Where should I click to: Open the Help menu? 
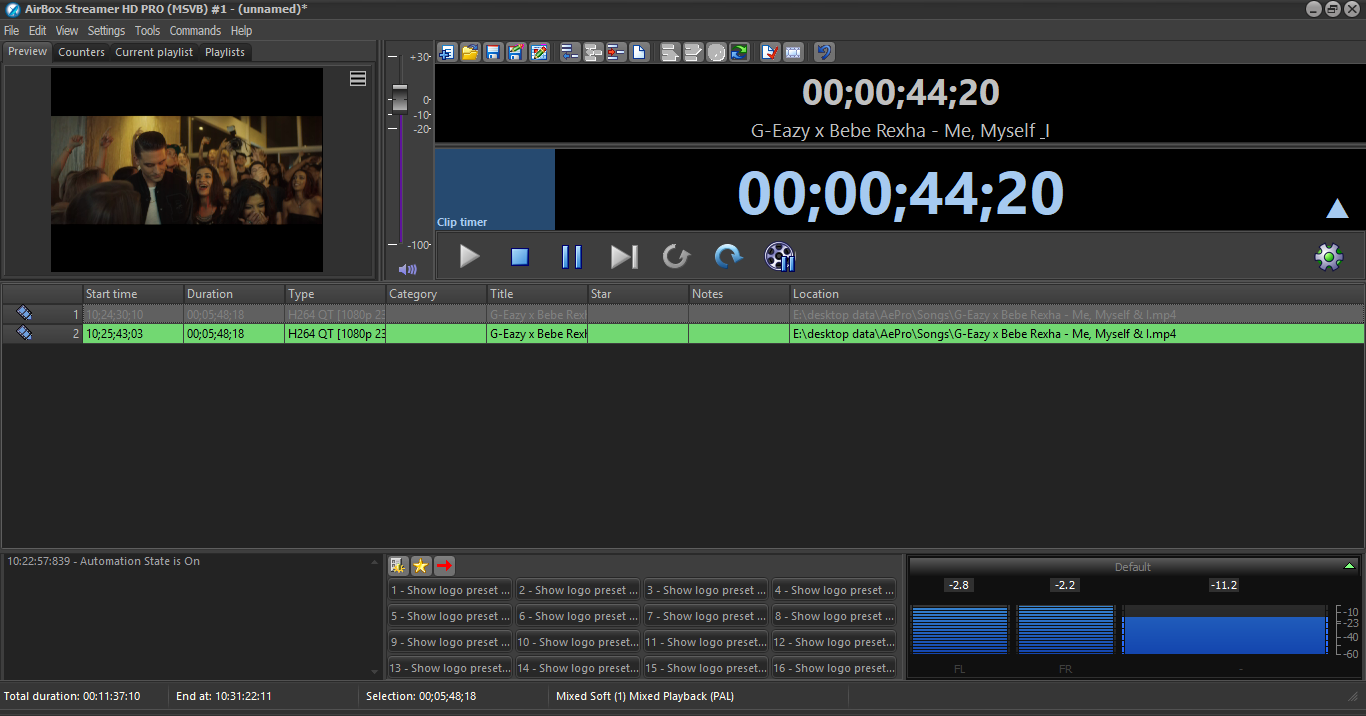pyautogui.click(x=241, y=31)
